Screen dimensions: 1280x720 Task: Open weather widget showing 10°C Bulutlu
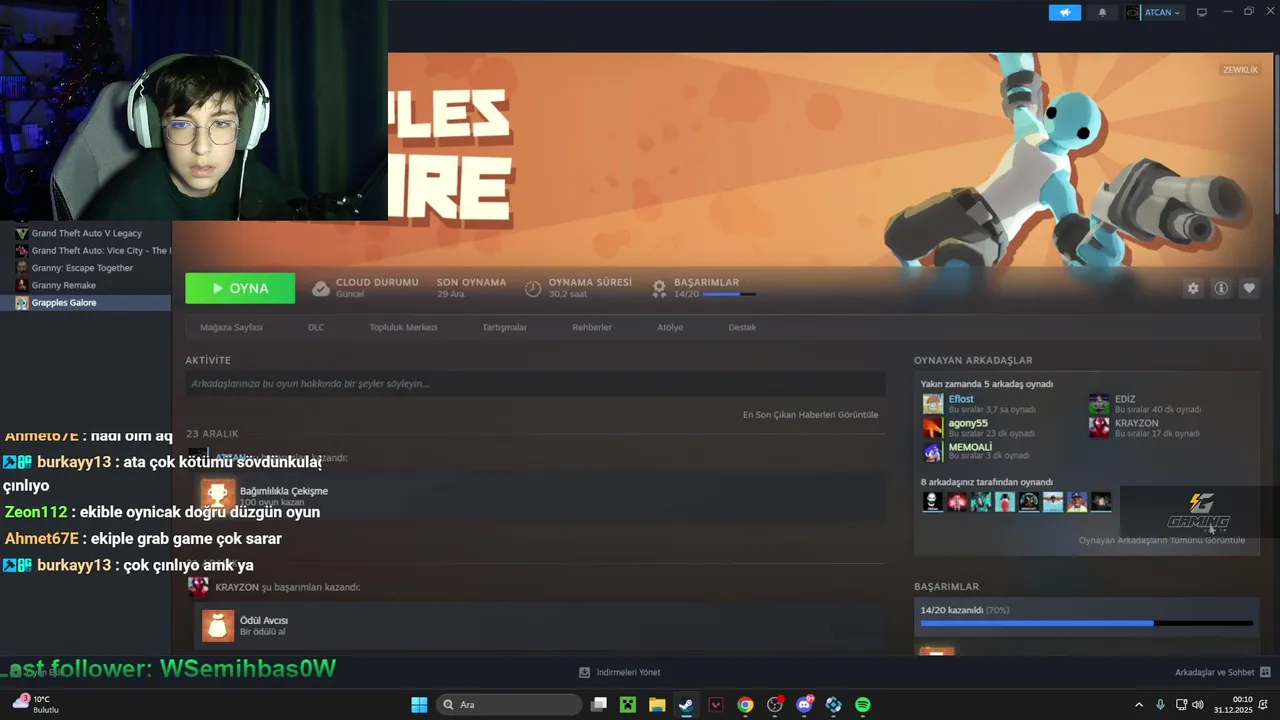(35, 704)
